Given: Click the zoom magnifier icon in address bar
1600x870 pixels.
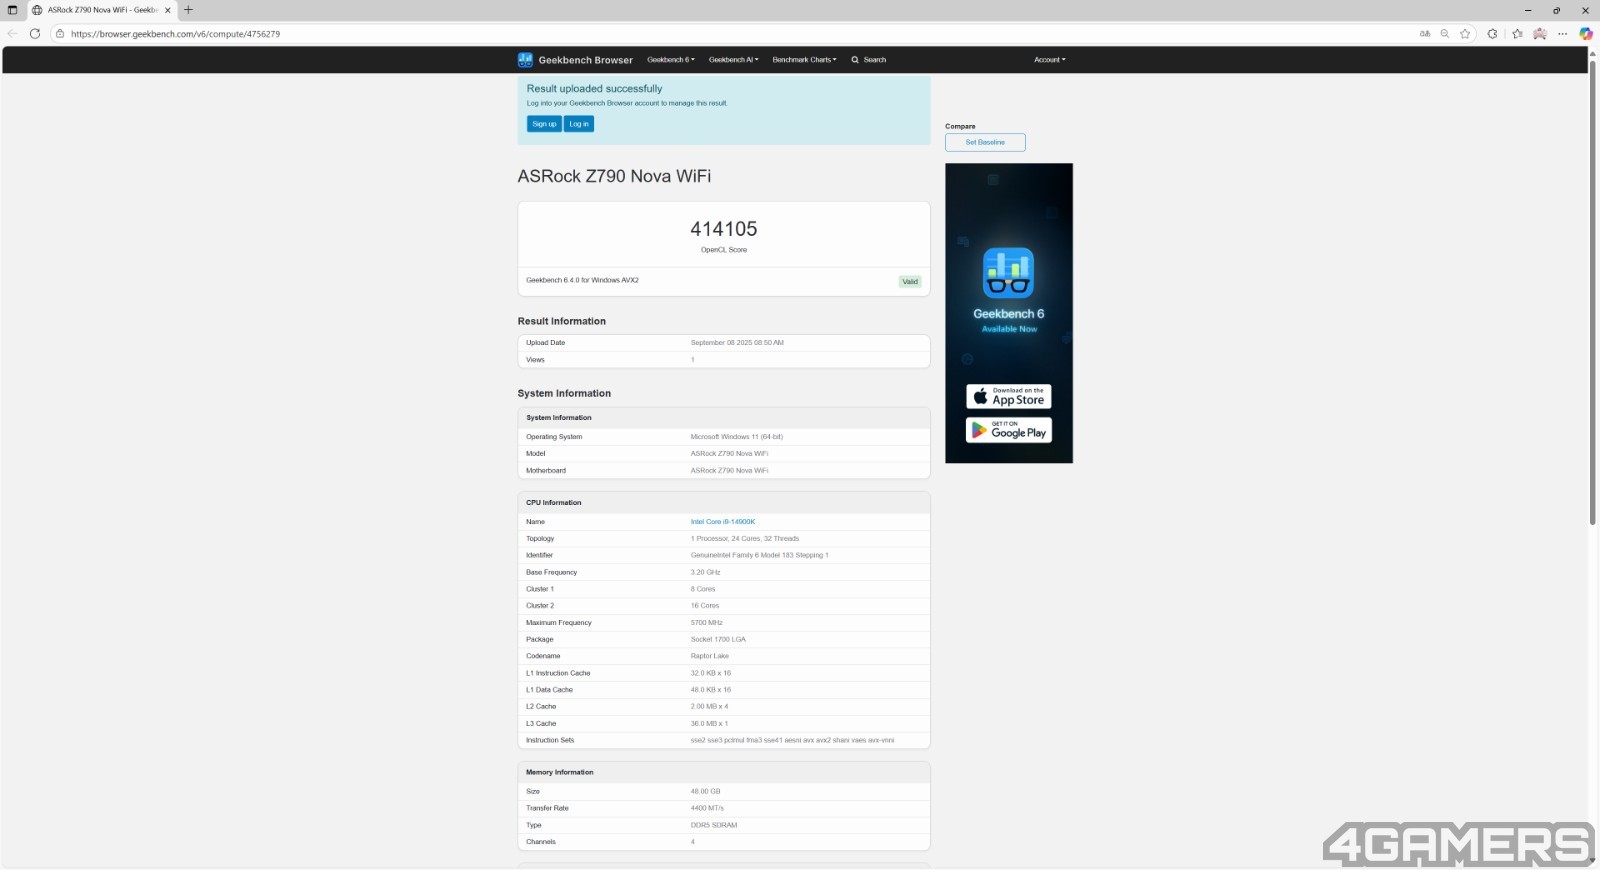Looking at the screenshot, I should point(1445,34).
